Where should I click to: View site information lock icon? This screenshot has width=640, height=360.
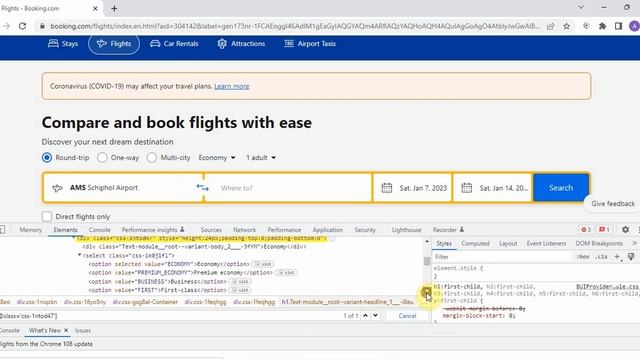42,26
